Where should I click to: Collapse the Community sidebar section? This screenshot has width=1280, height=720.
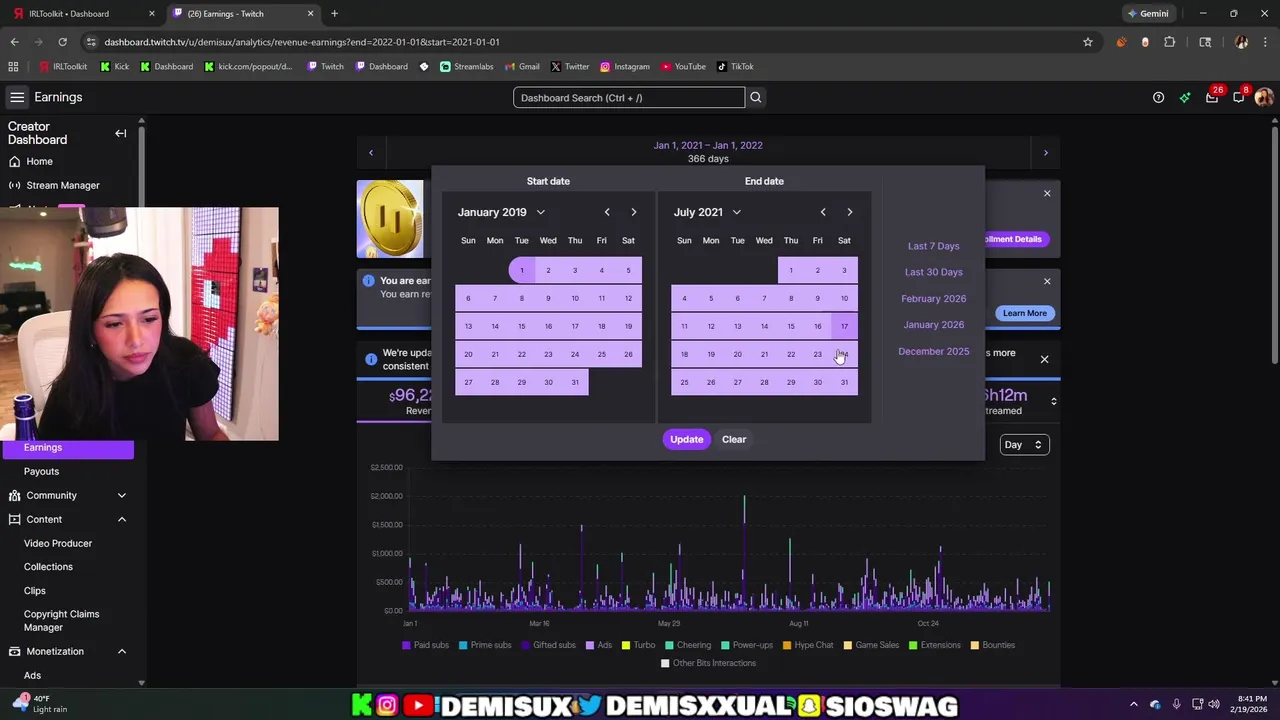point(122,495)
